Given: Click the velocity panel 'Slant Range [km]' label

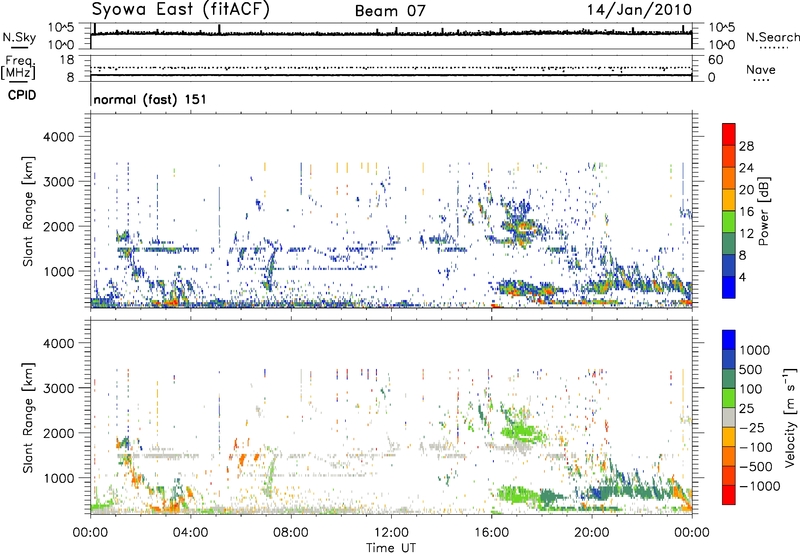Looking at the screenshot, I should 28,417.
